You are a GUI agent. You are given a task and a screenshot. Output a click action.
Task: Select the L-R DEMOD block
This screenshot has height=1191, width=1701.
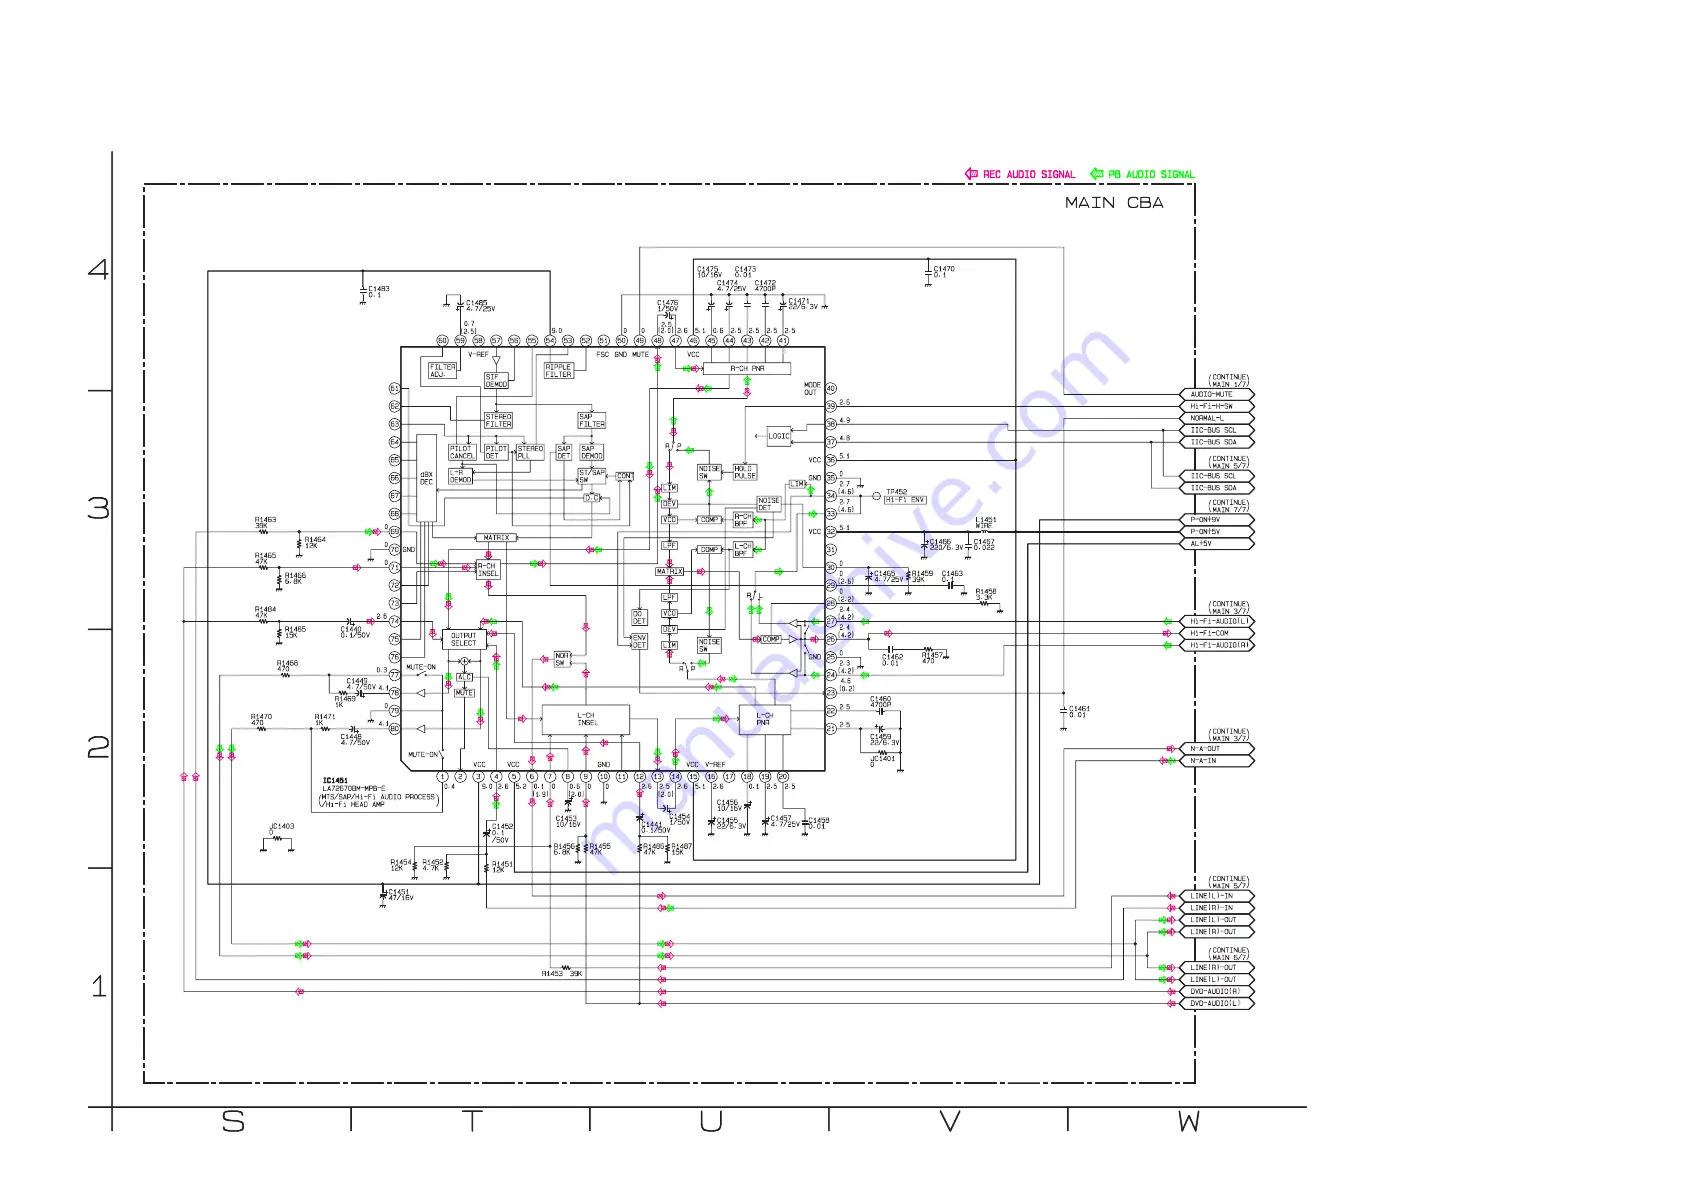460,477
